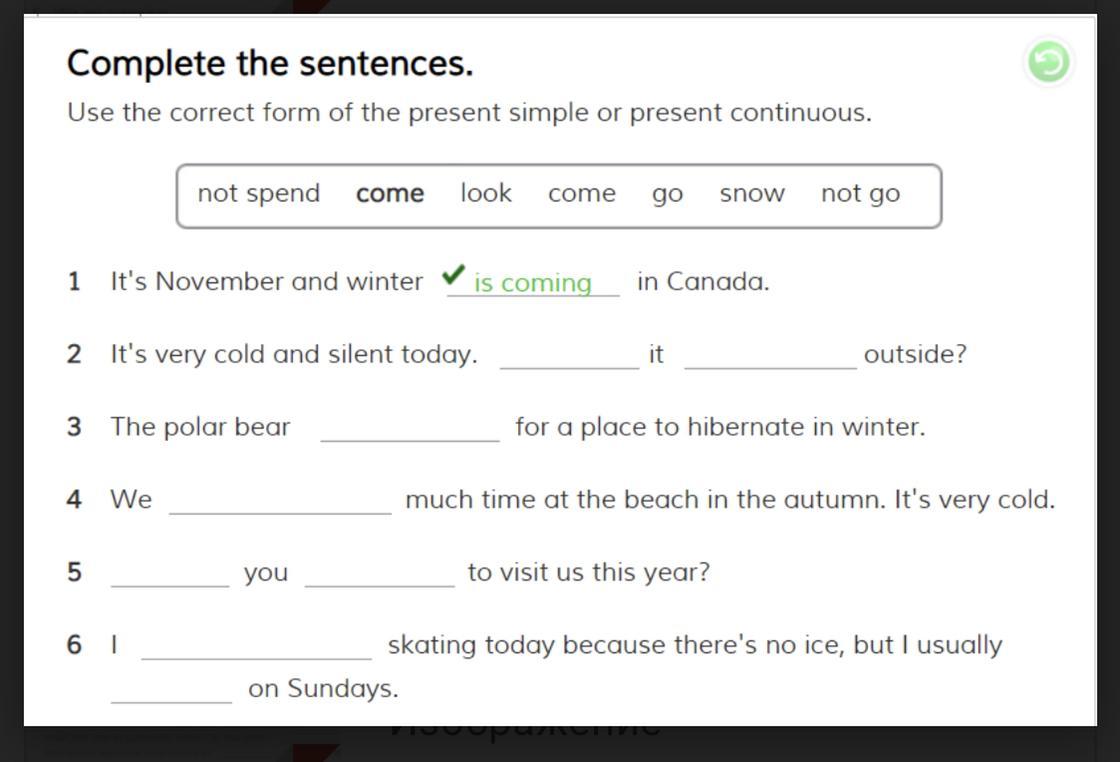Click the green checkmark in sentence 1
This screenshot has width=1120, height=762.
pyautogui.click(x=454, y=274)
